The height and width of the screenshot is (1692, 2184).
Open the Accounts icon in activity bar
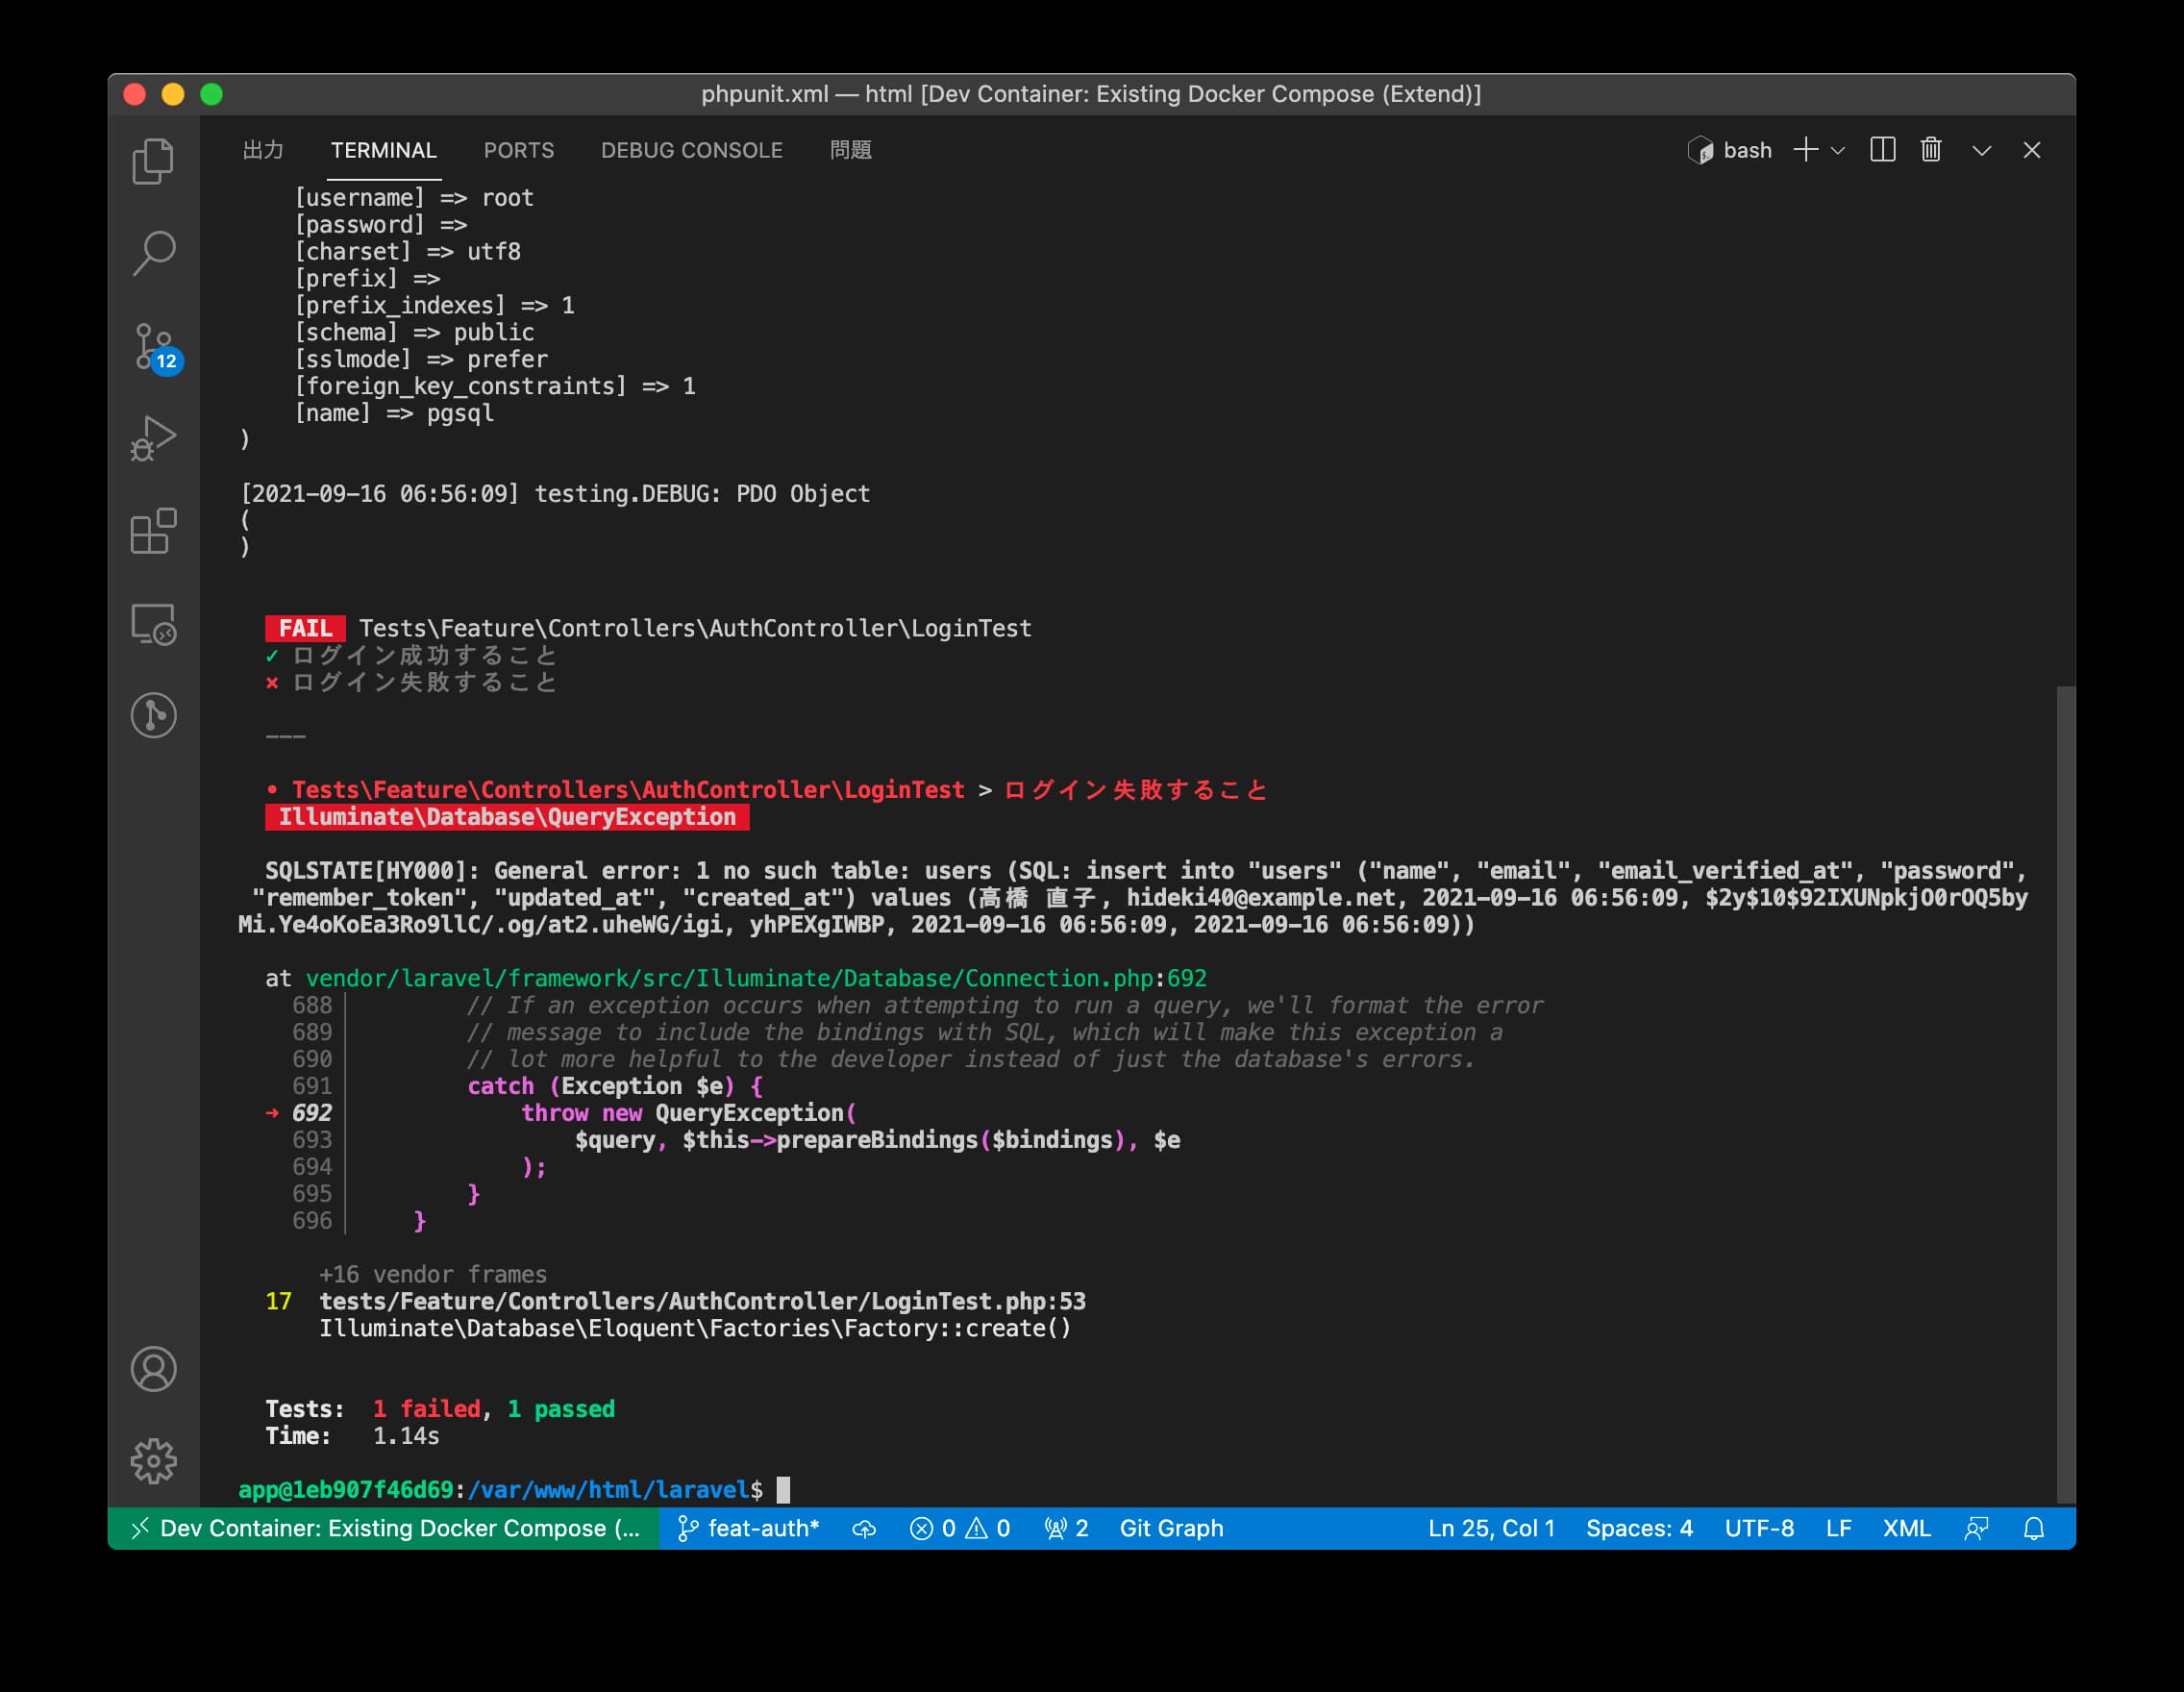[x=155, y=1370]
